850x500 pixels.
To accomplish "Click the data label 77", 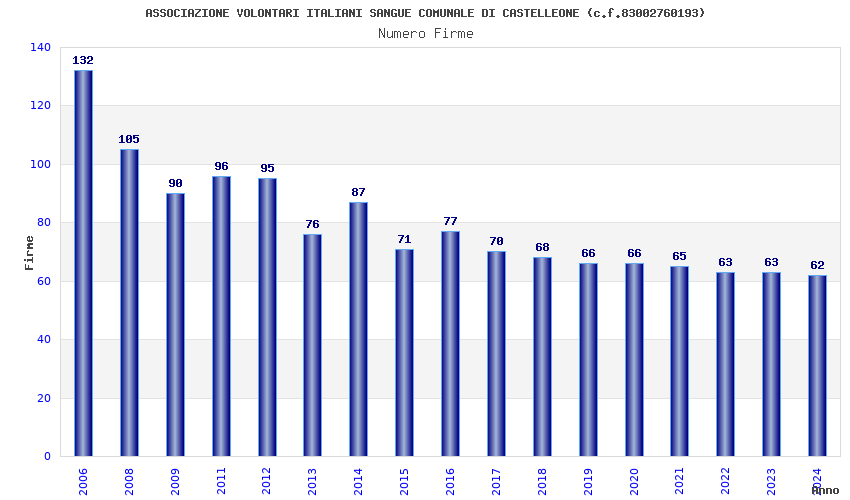I will click(x=450, y=221).
